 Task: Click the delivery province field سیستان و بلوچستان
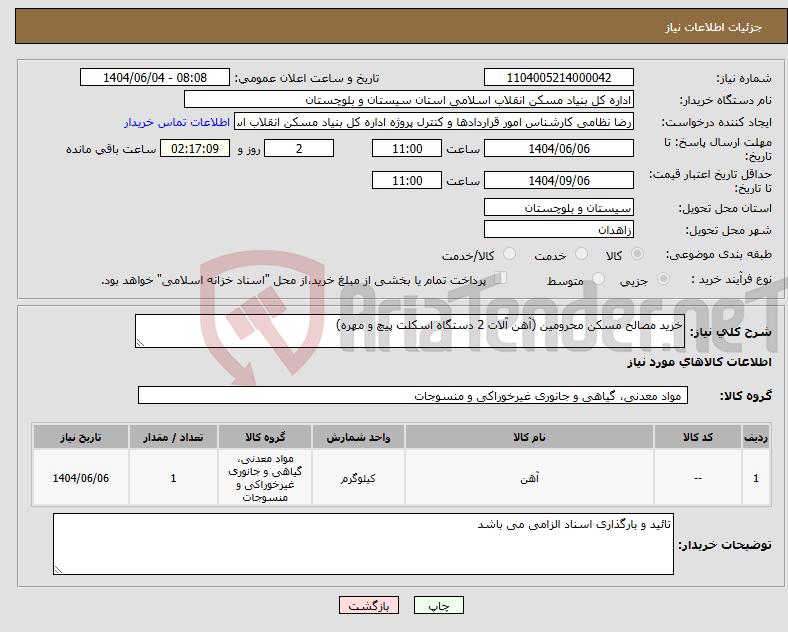coord(559,207)
